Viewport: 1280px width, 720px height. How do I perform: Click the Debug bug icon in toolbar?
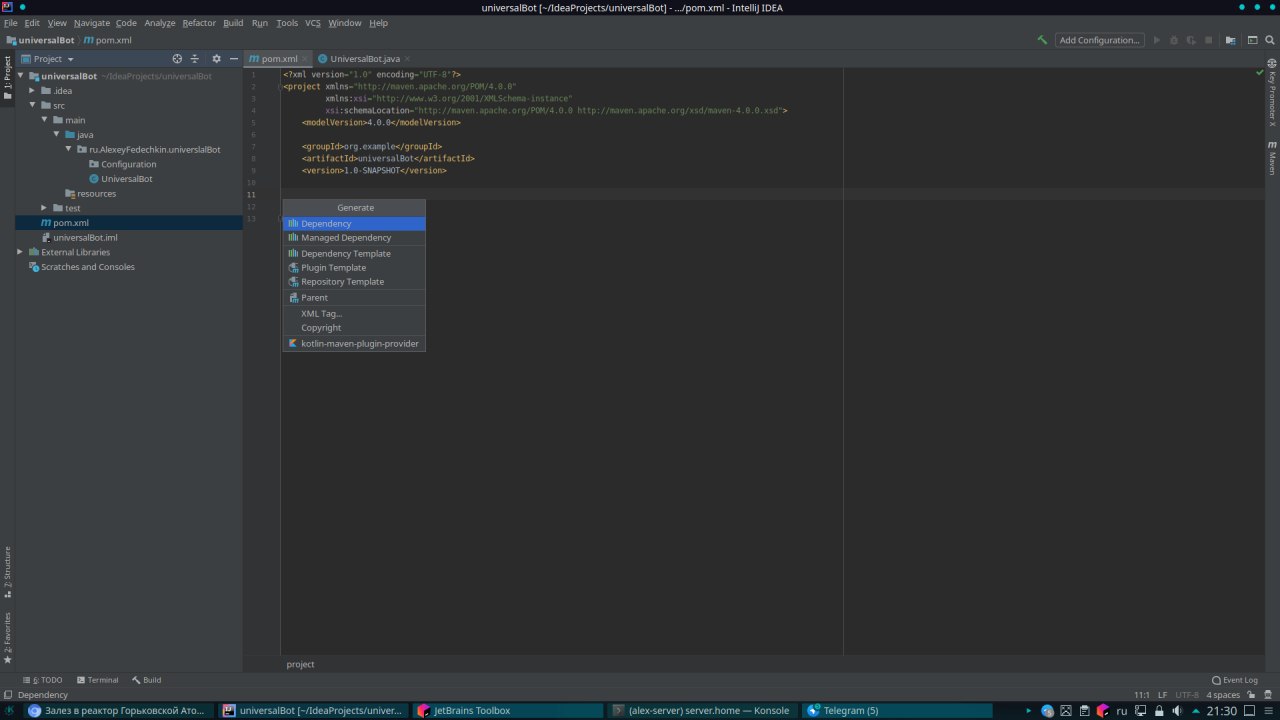[x=1174, y=40]
